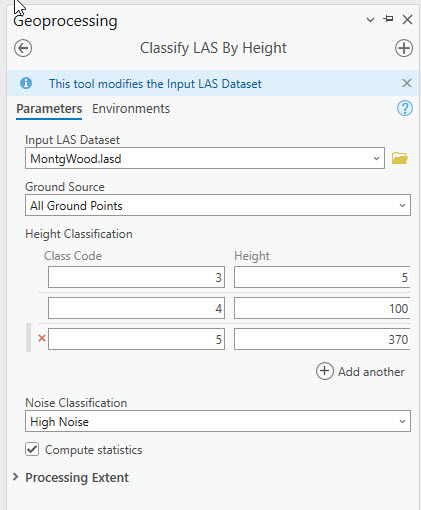Select the Parameters tab

click(x=49, y=109)
